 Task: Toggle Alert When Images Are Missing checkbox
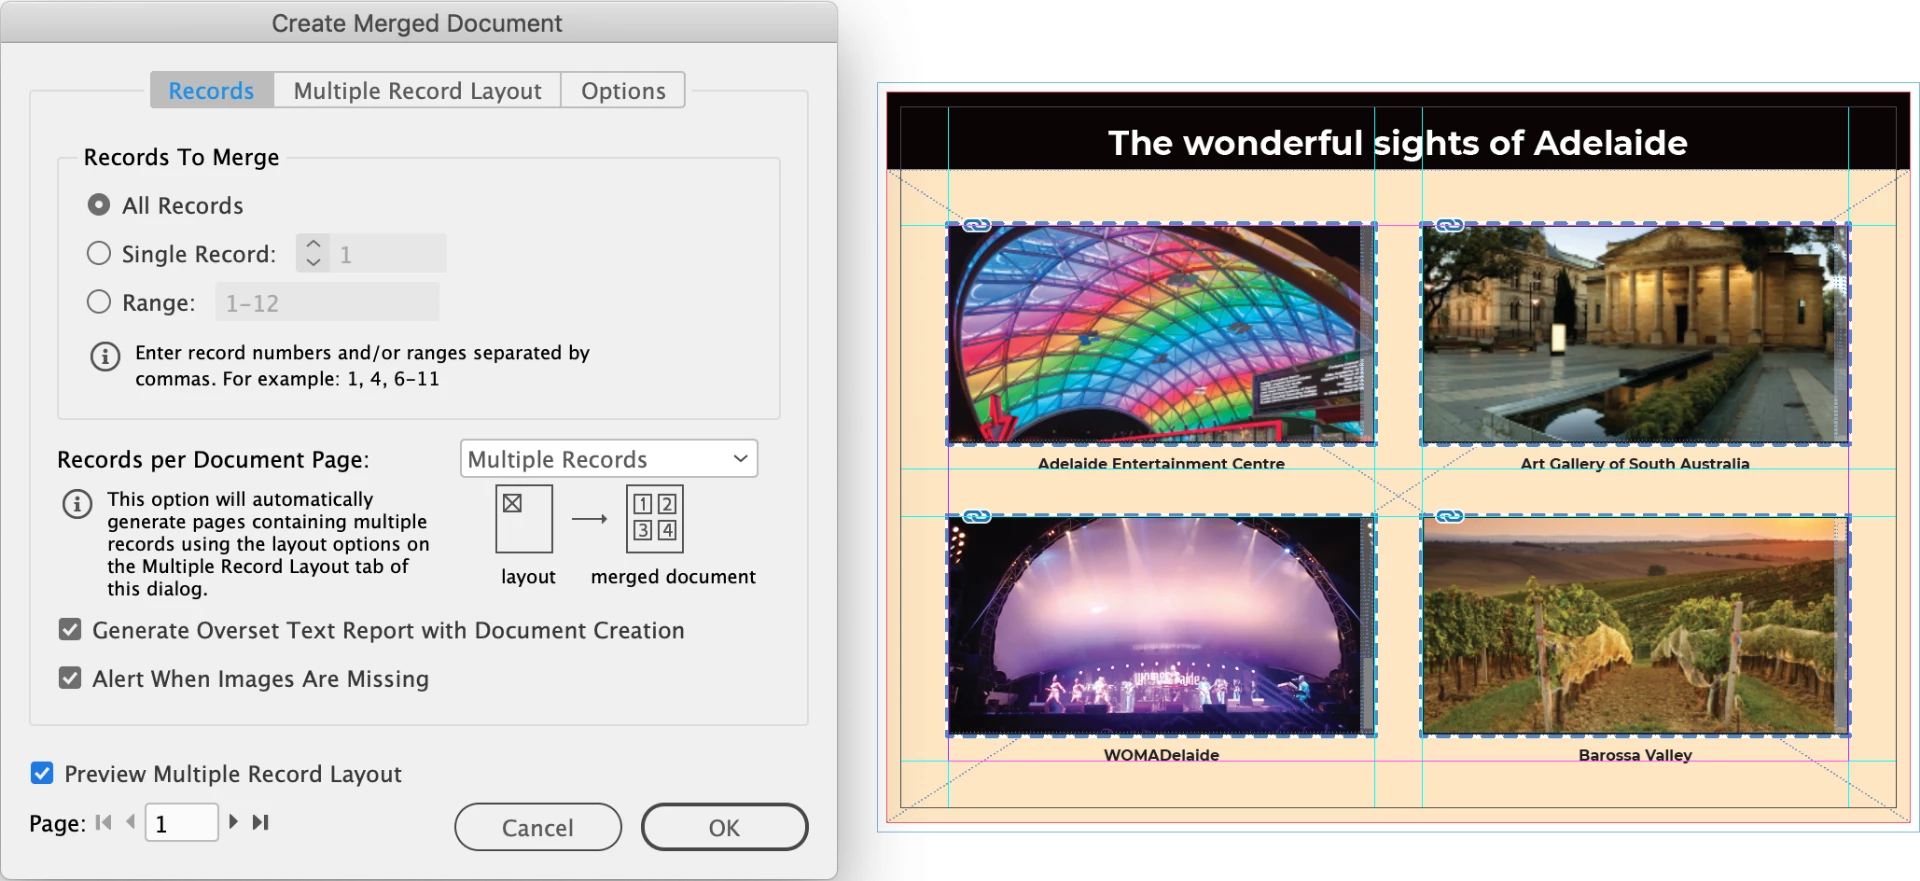pyautogui.click(x=70, y=678)
